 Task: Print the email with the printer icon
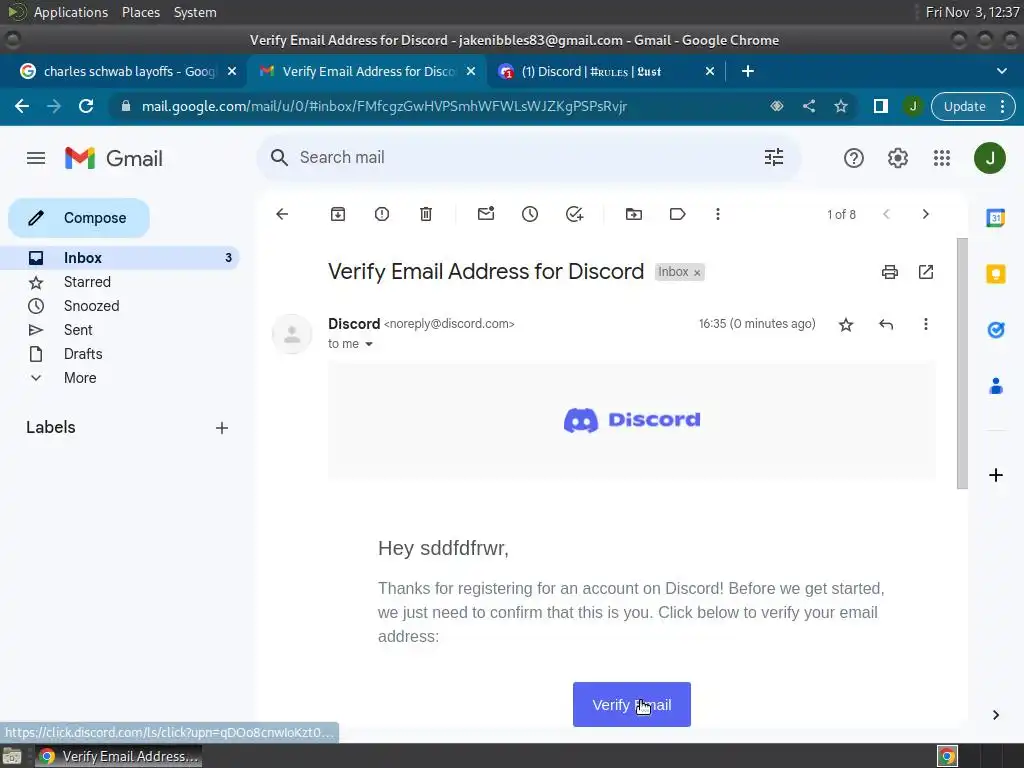889,272
